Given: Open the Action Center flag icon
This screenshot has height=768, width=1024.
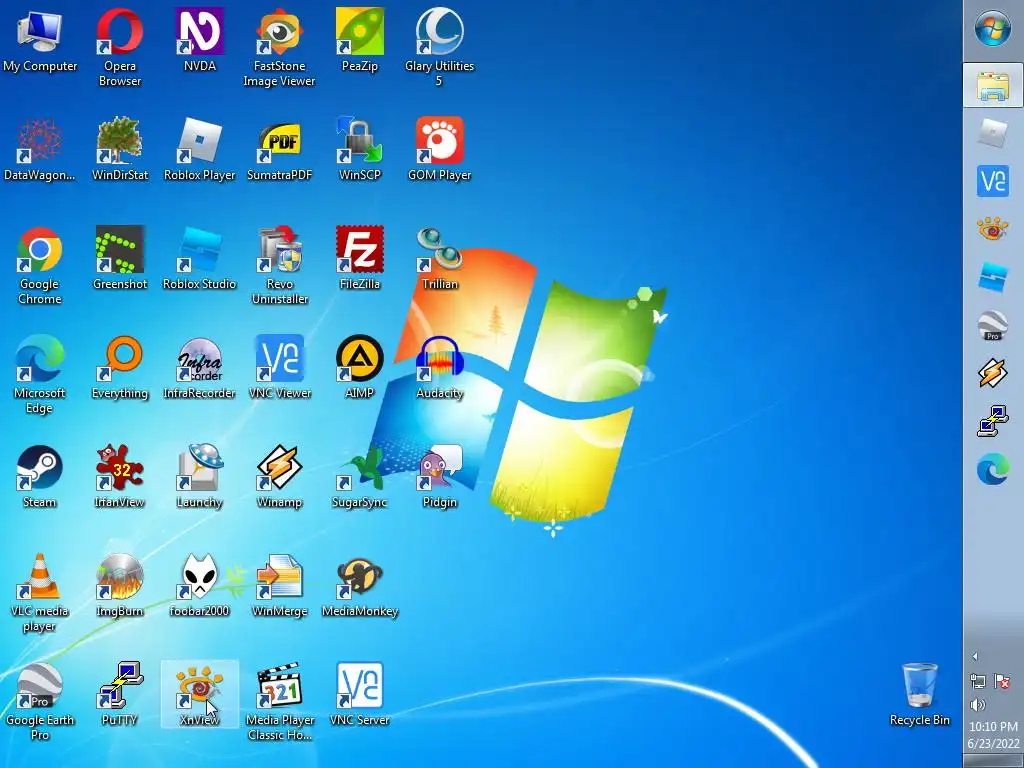Looking at the screenshot, I should 1002,681.
